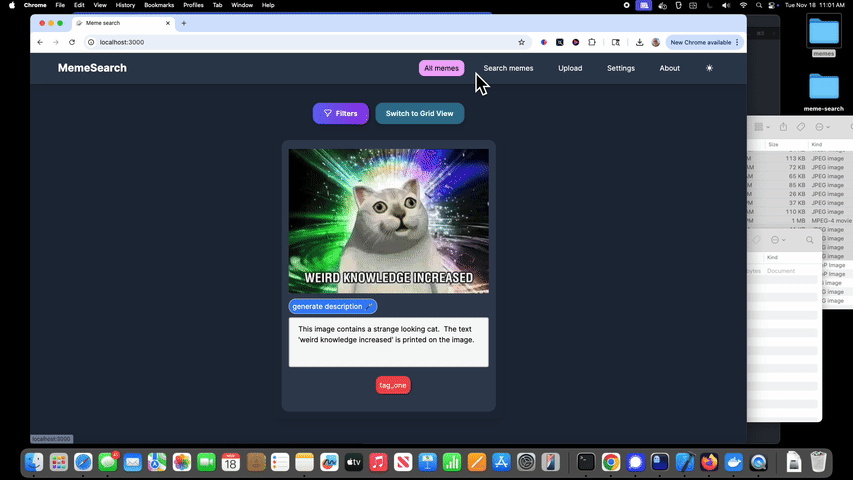
Task: Switch to Grid View
Action: pyautogui.click(x=419, y=114)
